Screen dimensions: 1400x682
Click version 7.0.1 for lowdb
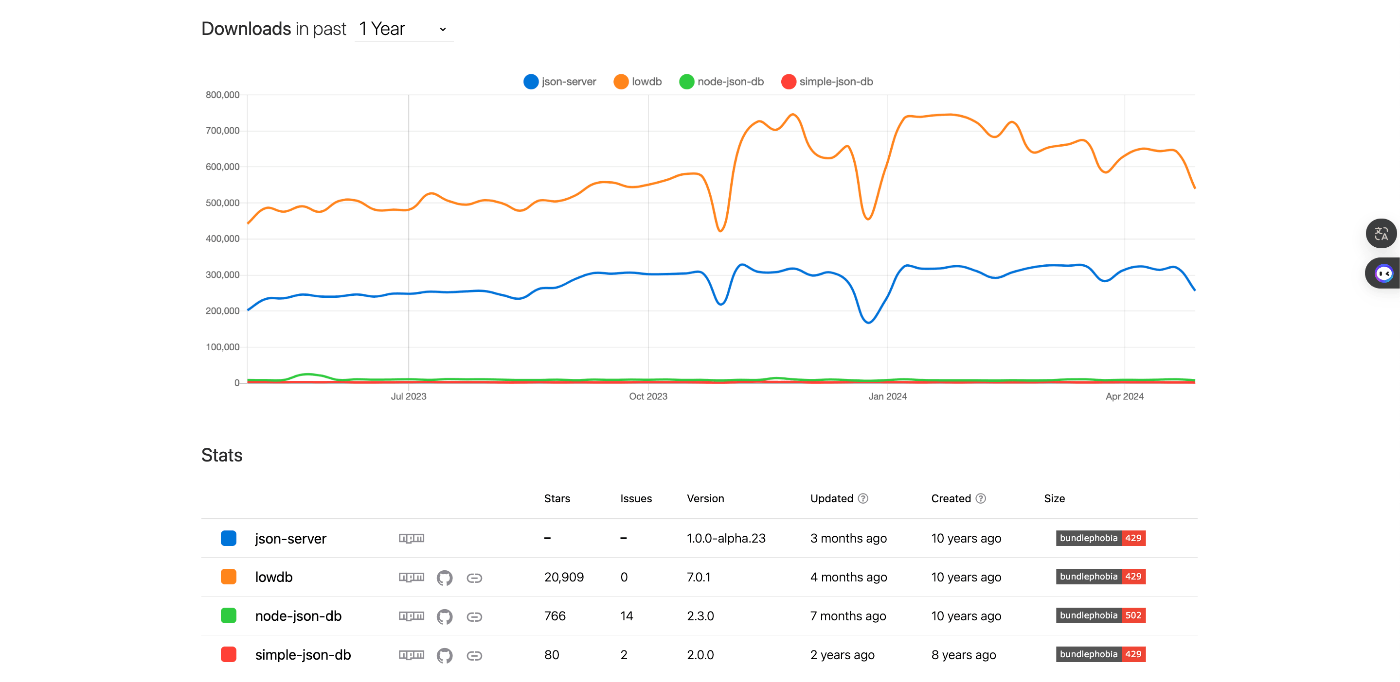pos(700,577)
